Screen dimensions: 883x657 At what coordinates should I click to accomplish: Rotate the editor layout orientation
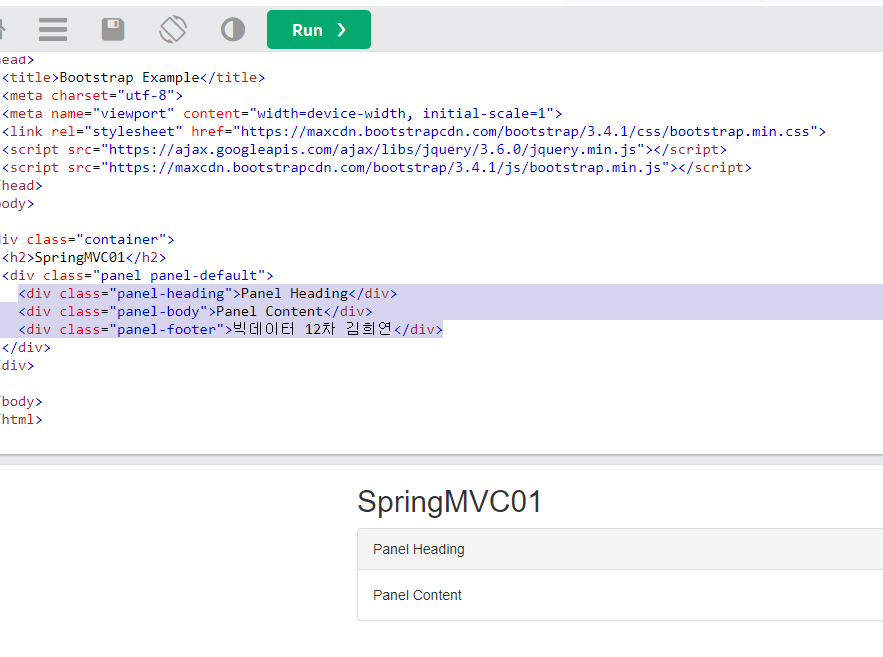pyautogui.click(x=173, y=29)
